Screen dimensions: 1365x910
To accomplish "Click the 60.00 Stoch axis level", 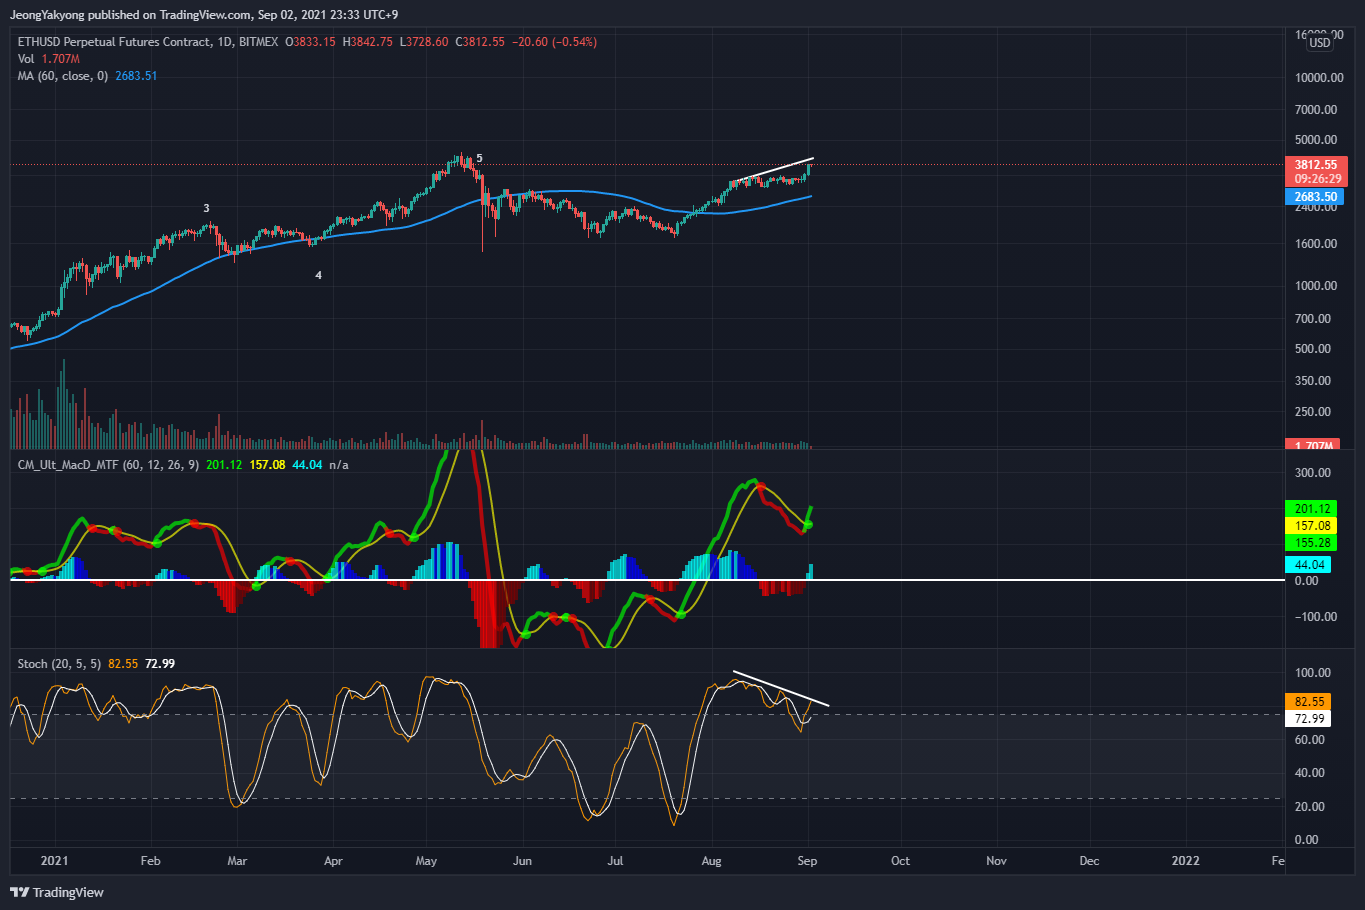I will (1310, 740).
